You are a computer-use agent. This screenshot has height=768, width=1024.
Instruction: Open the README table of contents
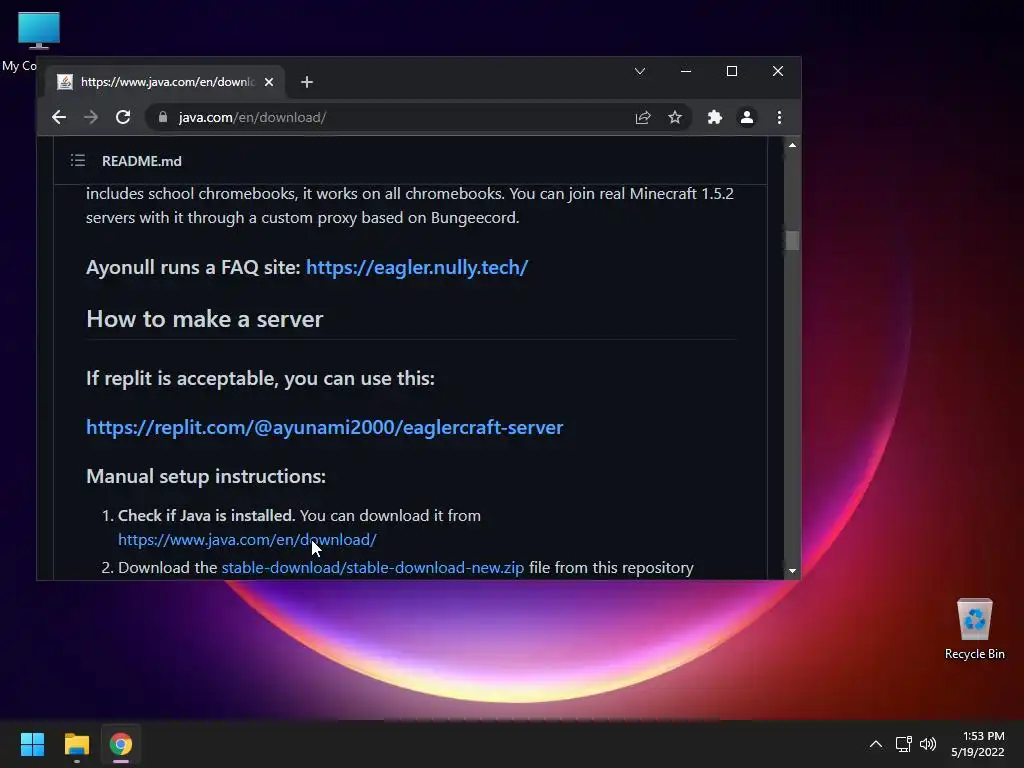(x=78, y=161)
